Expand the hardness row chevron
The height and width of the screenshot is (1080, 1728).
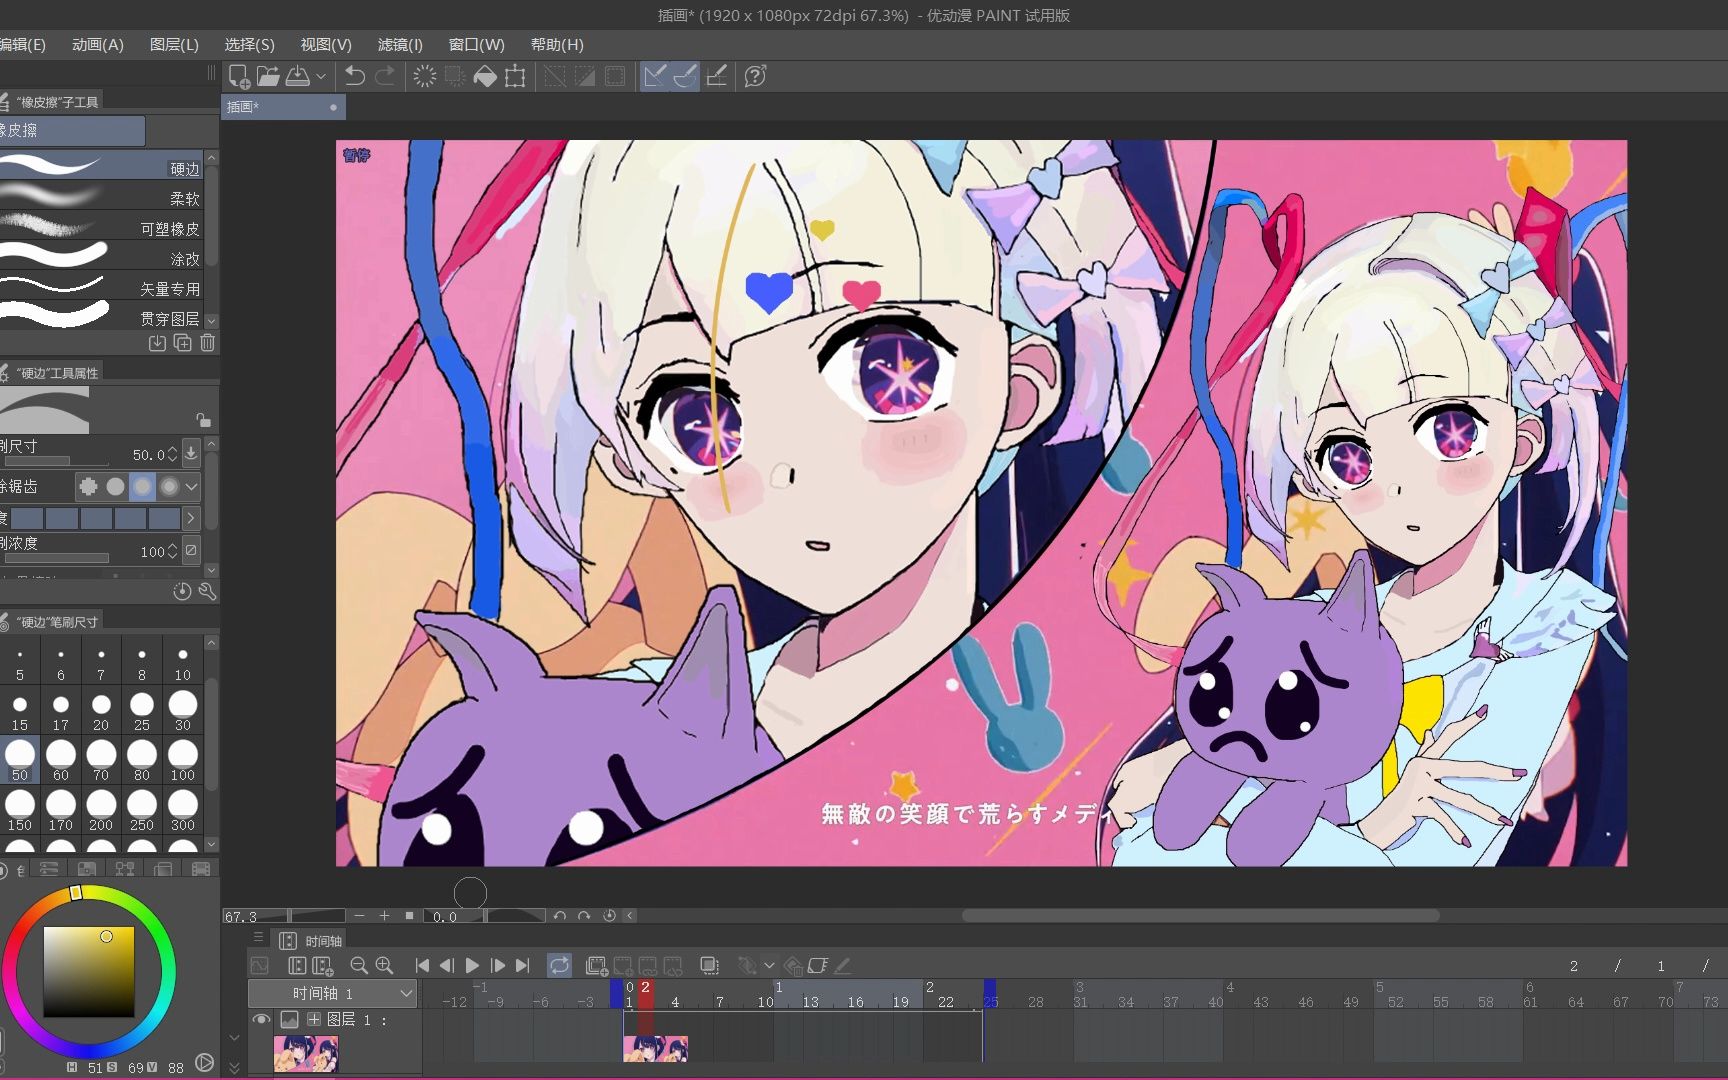(x=190, y=518)
